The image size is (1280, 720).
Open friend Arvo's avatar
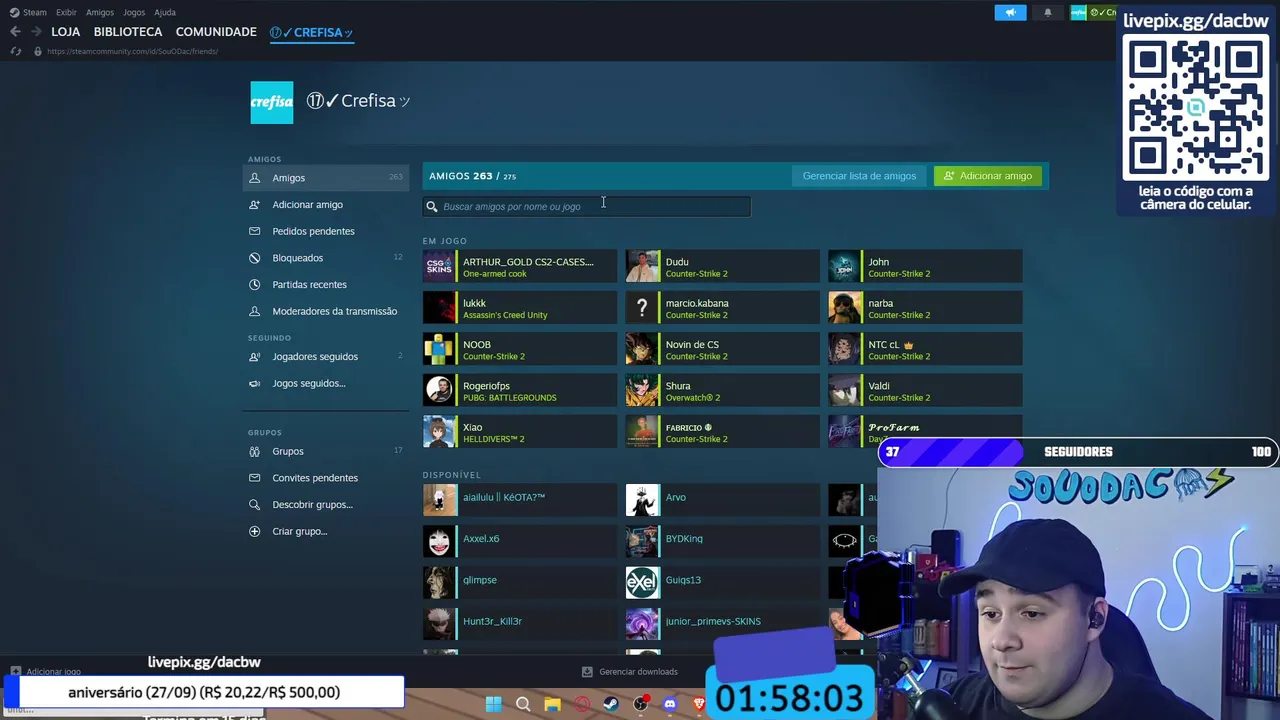[x=642, y=501]
